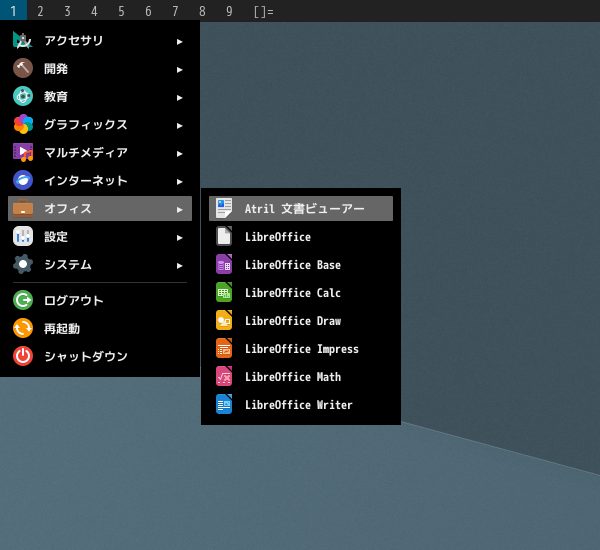This screenshot has height=550, width=600.
Task: Click the []= layout indicator
Action: tap(263, 11)
